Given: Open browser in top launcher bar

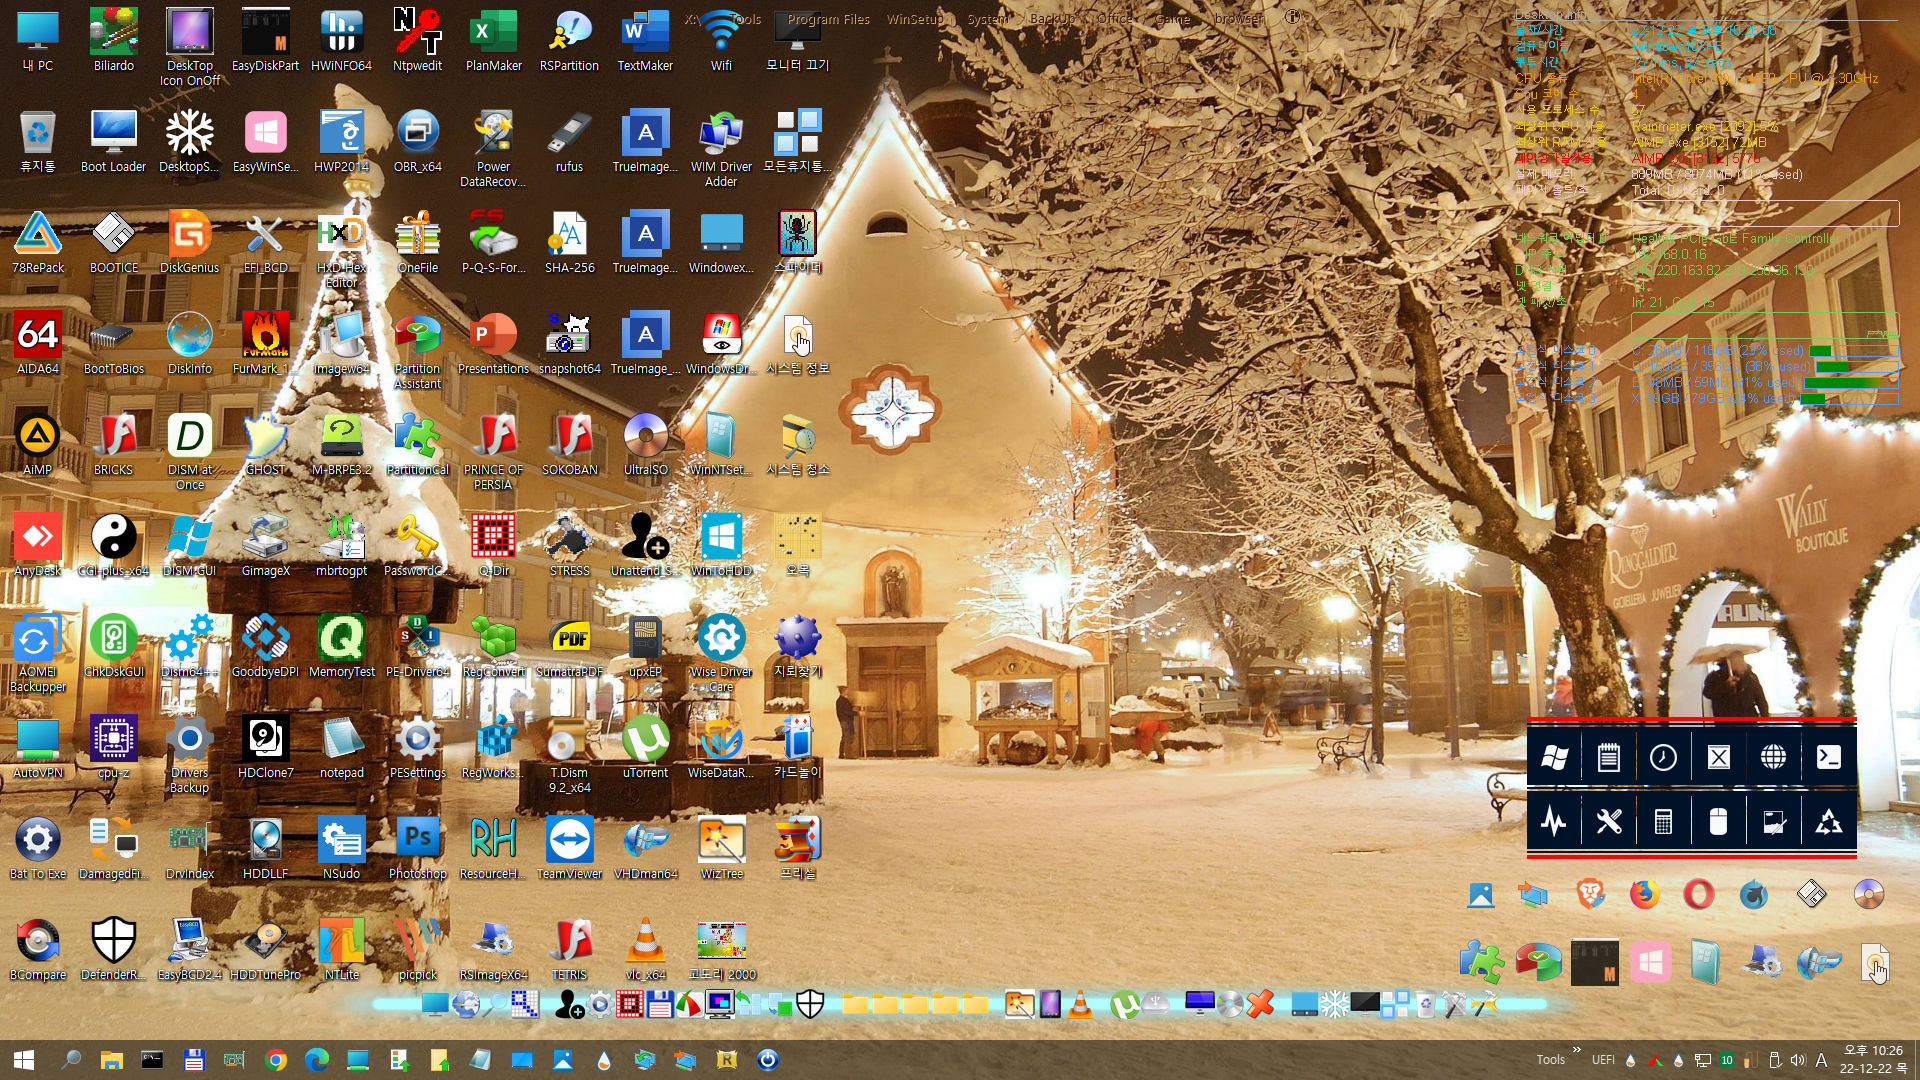Looking at the screenshot, I should [1239, 19].
